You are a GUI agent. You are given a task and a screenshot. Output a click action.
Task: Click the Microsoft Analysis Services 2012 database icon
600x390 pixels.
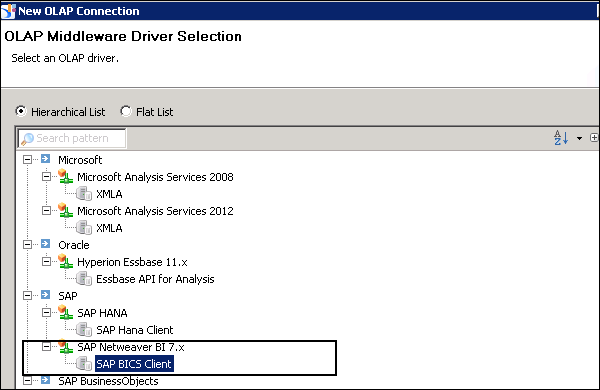[65, 210]
